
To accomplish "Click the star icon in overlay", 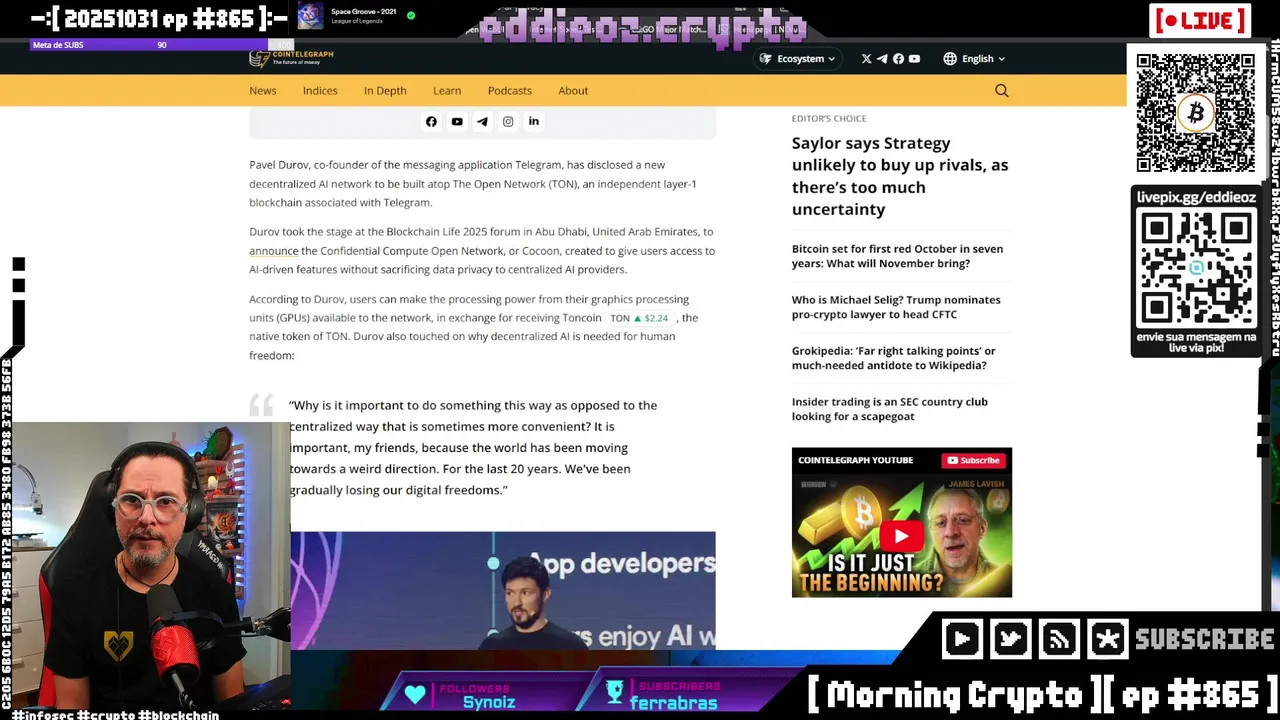I will click(1108, 639).
